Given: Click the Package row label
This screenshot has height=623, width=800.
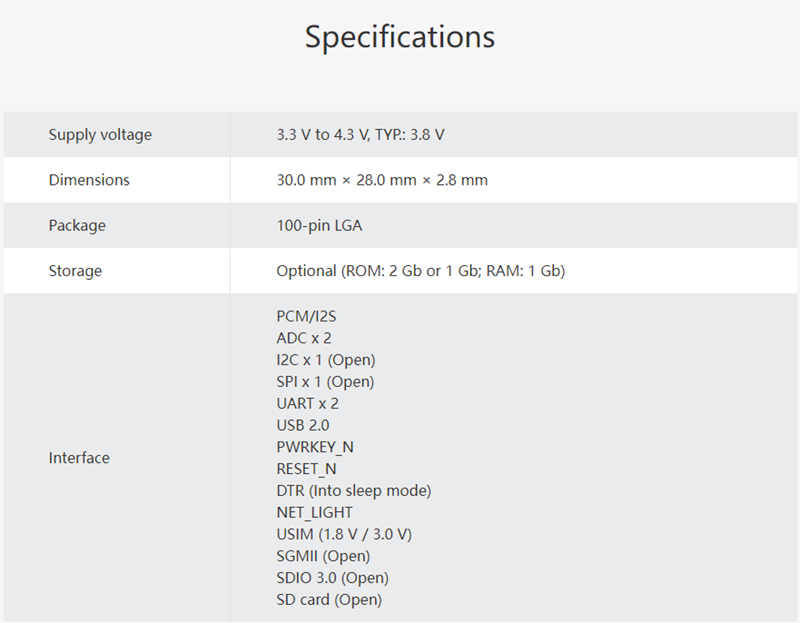Looking at the screenshot, I should 77,226.
